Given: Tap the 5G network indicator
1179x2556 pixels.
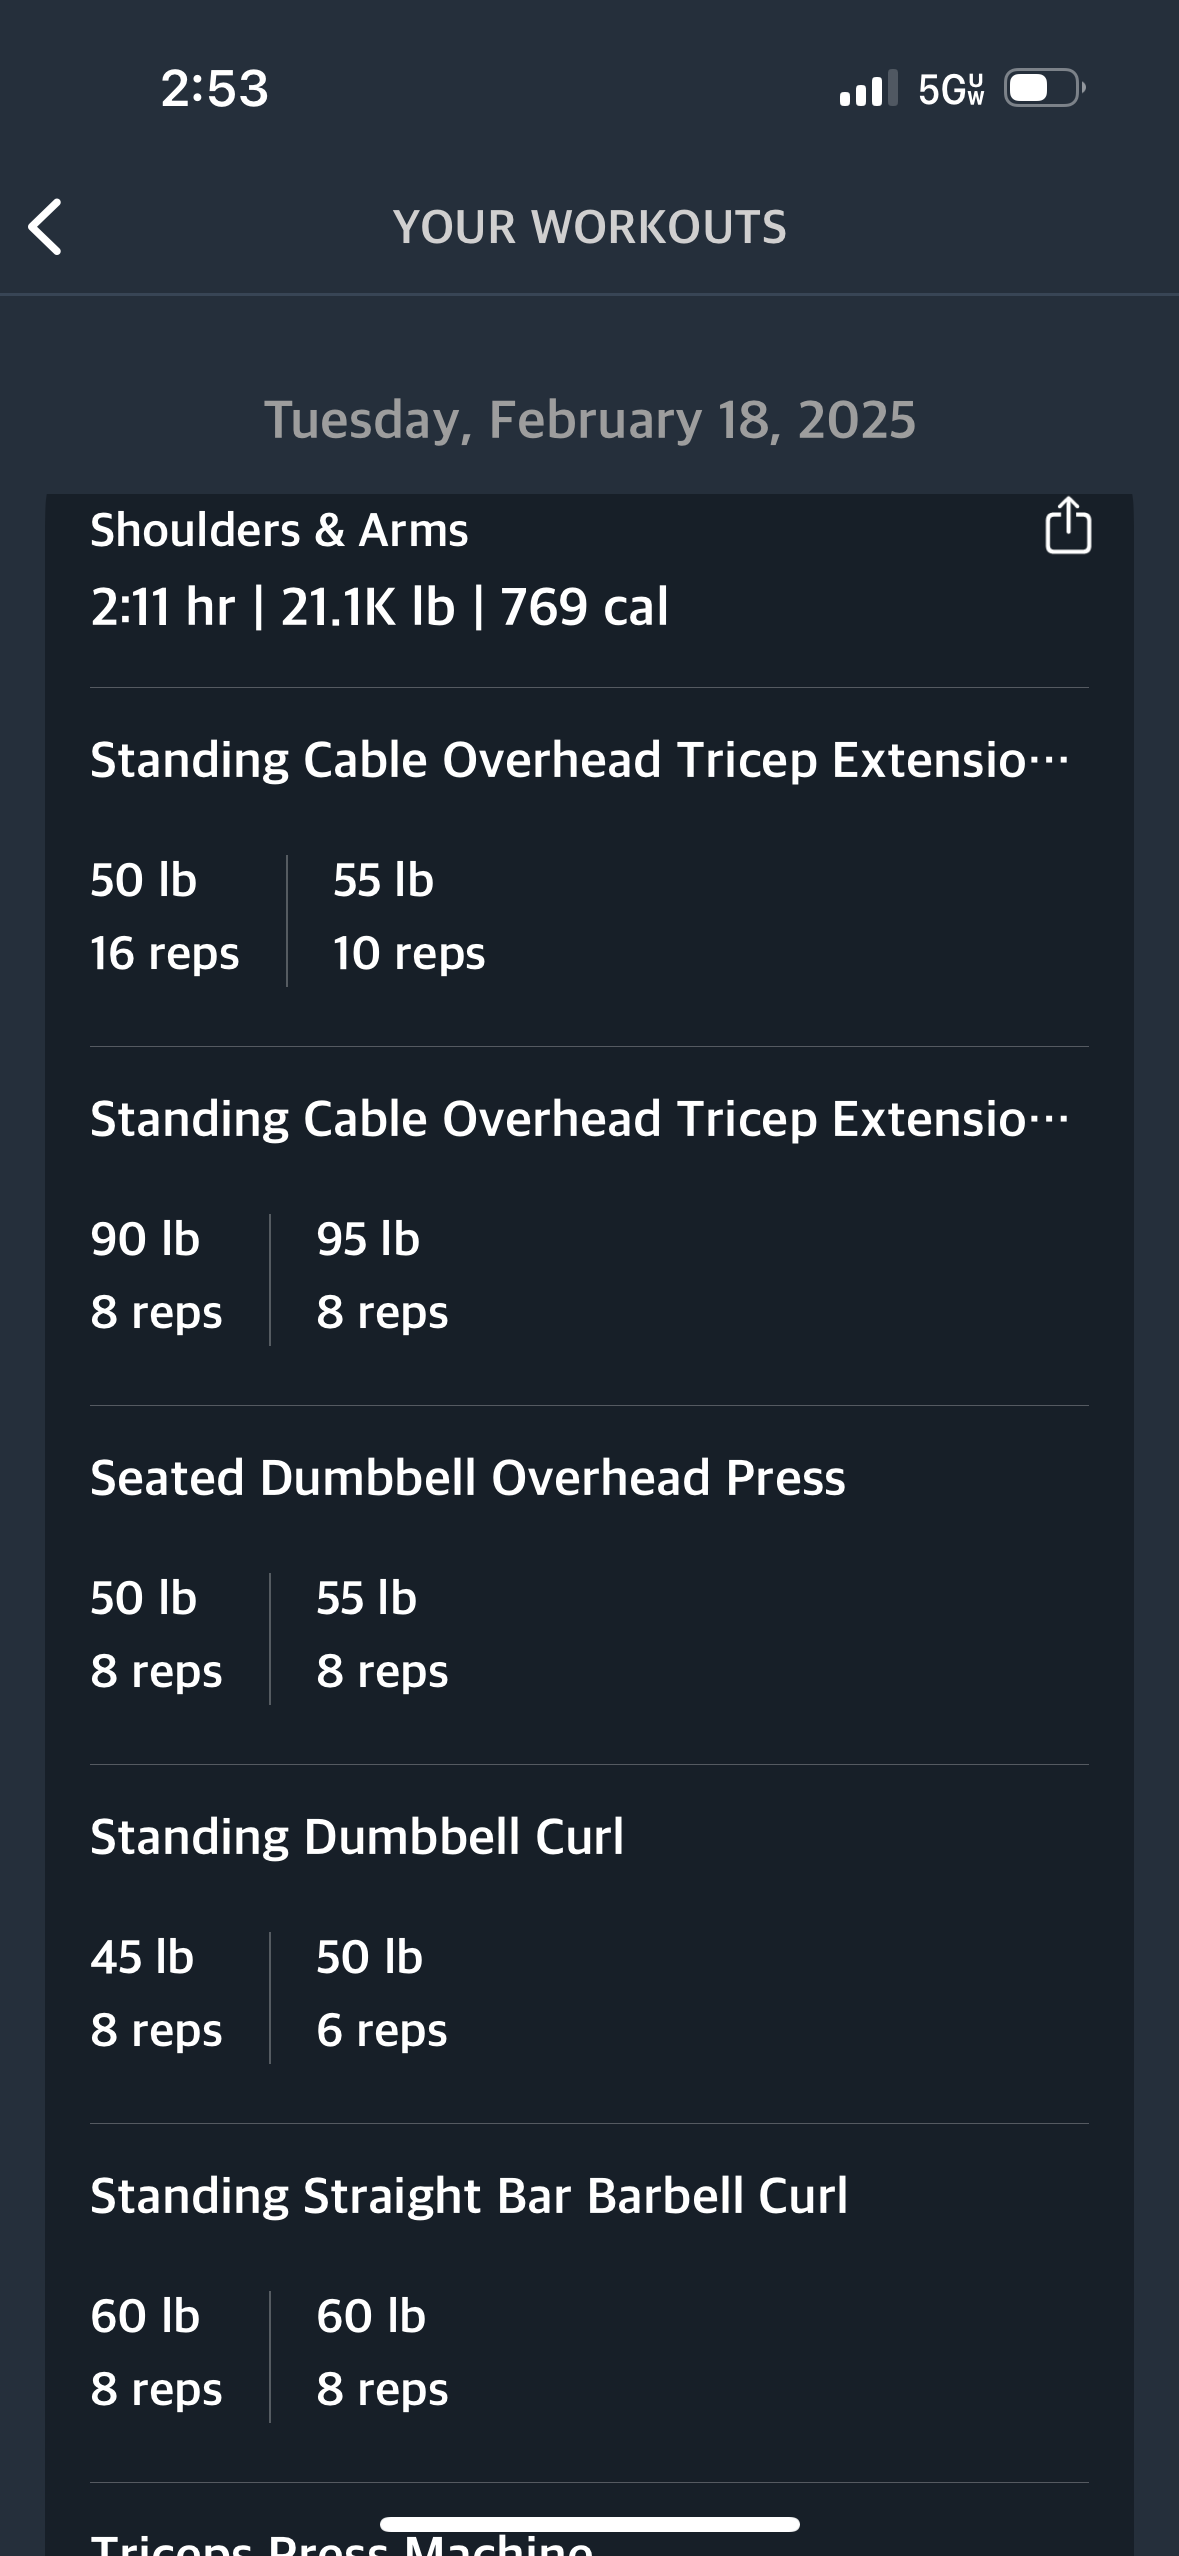Looking at the screenshot, I should (x=951, y=89).
